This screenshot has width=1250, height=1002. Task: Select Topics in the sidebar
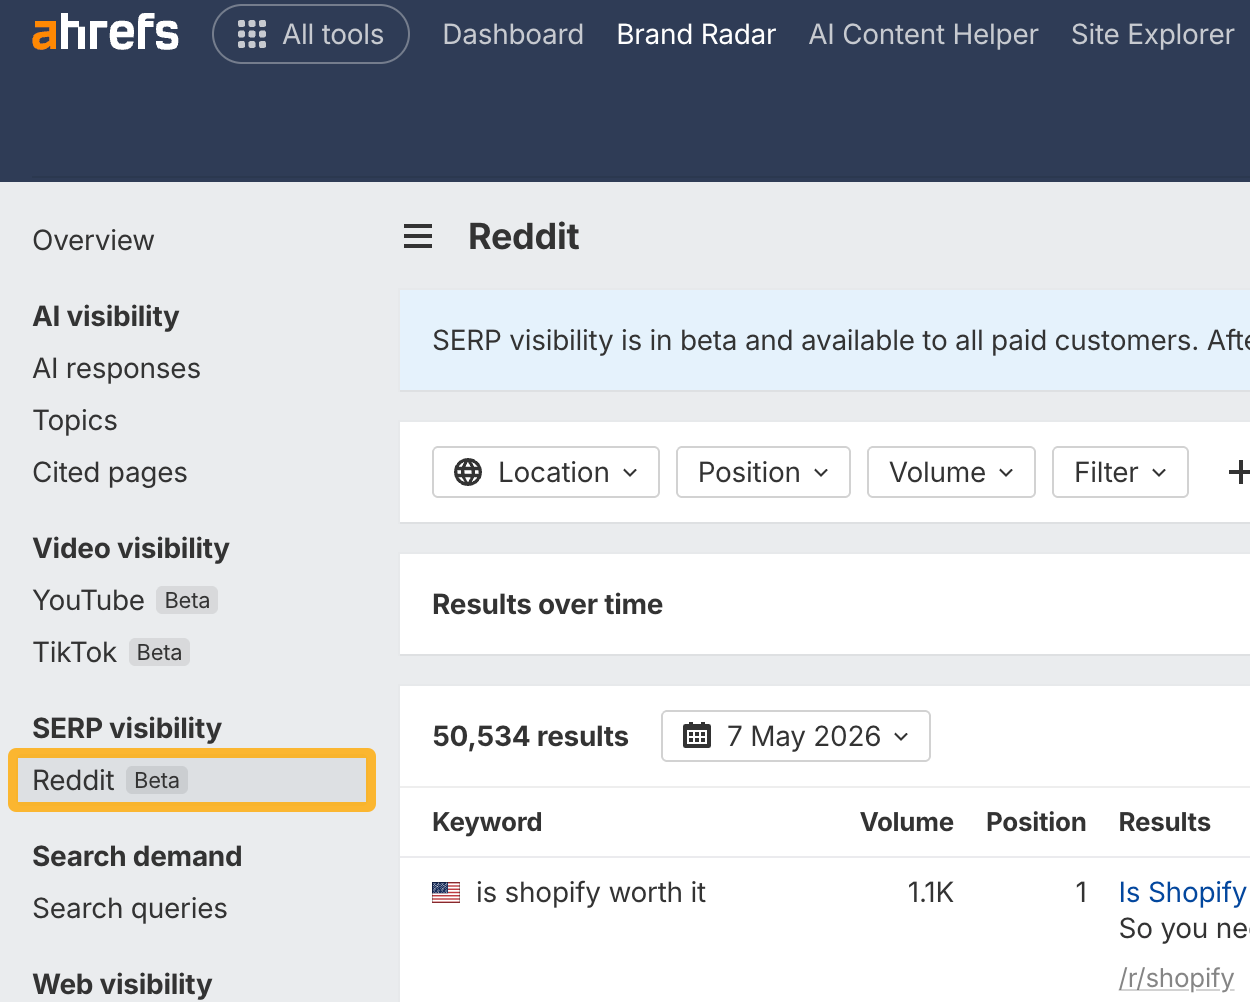pos(75,420)
